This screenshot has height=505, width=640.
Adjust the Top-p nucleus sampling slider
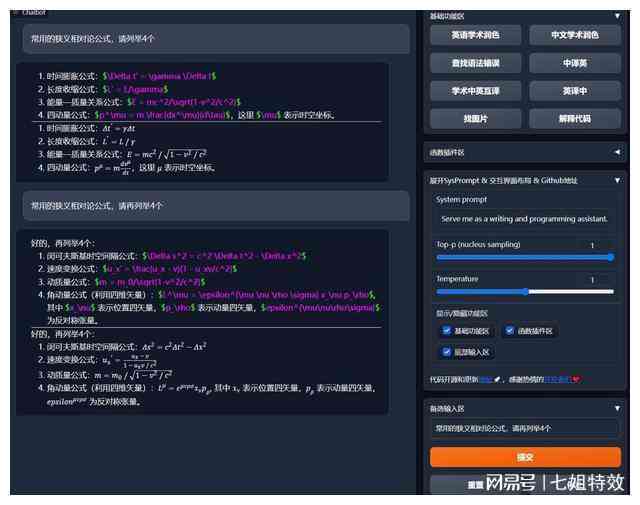525,257
